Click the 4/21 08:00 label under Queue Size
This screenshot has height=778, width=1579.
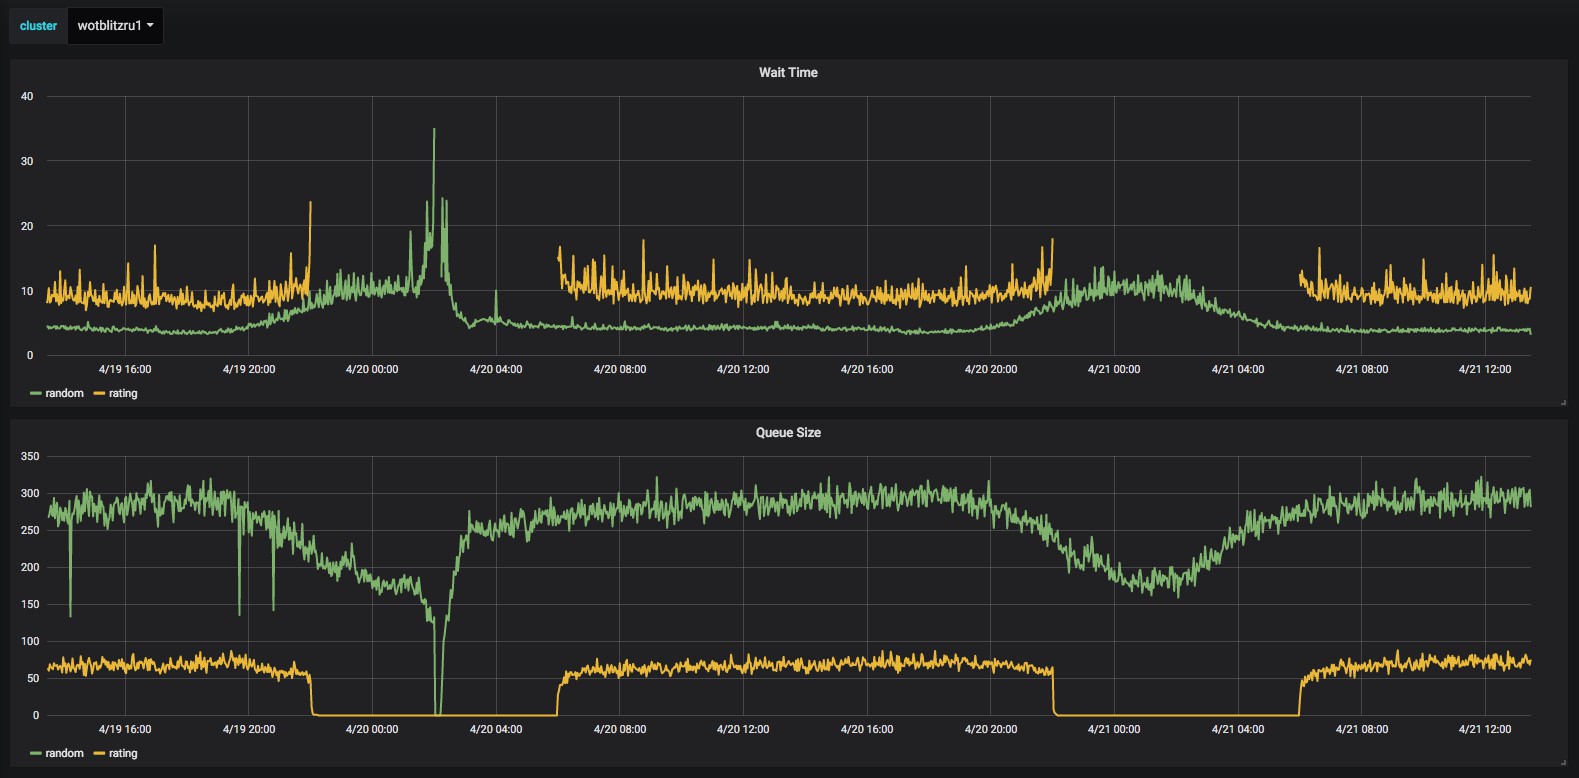click(1362, 729)
